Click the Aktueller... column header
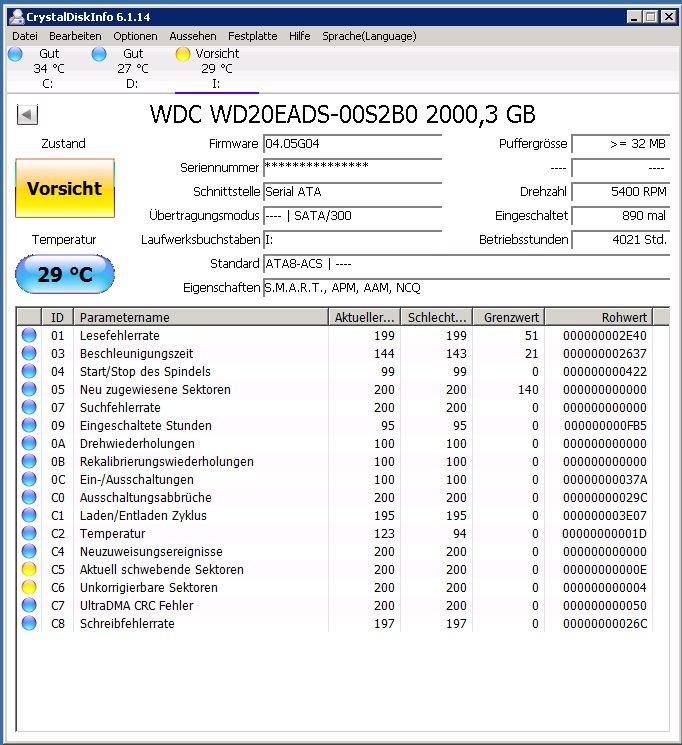Image resolution: width=682 pixels, height=745 pixels. pos(365,317)
